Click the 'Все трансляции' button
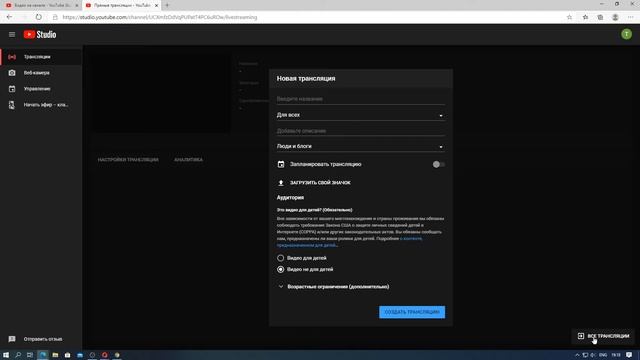 coord(603,336)
